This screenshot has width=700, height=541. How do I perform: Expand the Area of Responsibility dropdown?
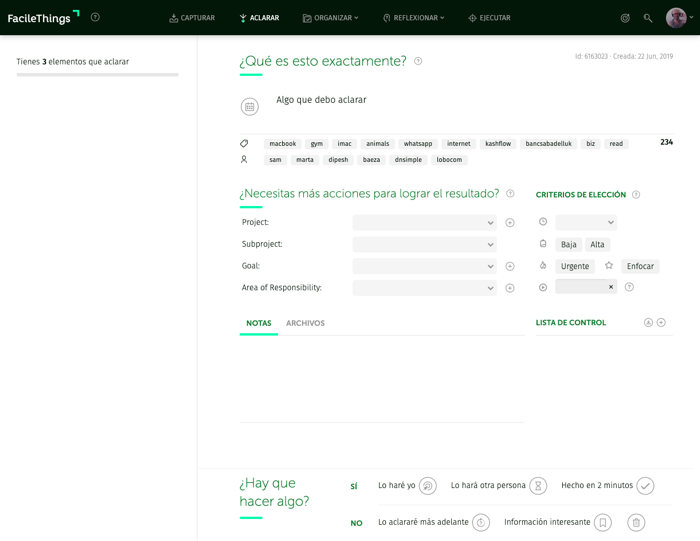[x=424, y=288]
